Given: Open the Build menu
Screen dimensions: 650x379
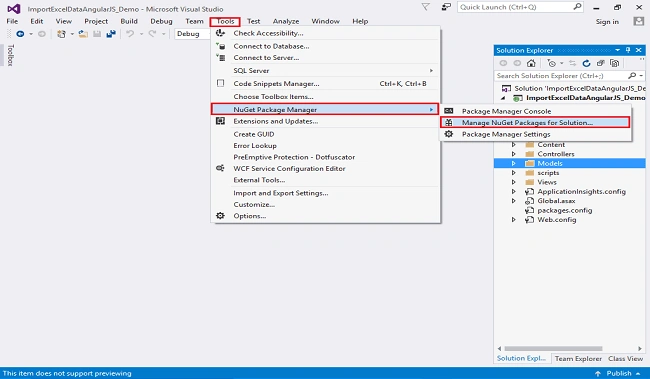Looking at the screenshot, I should (x=129, y=21).
